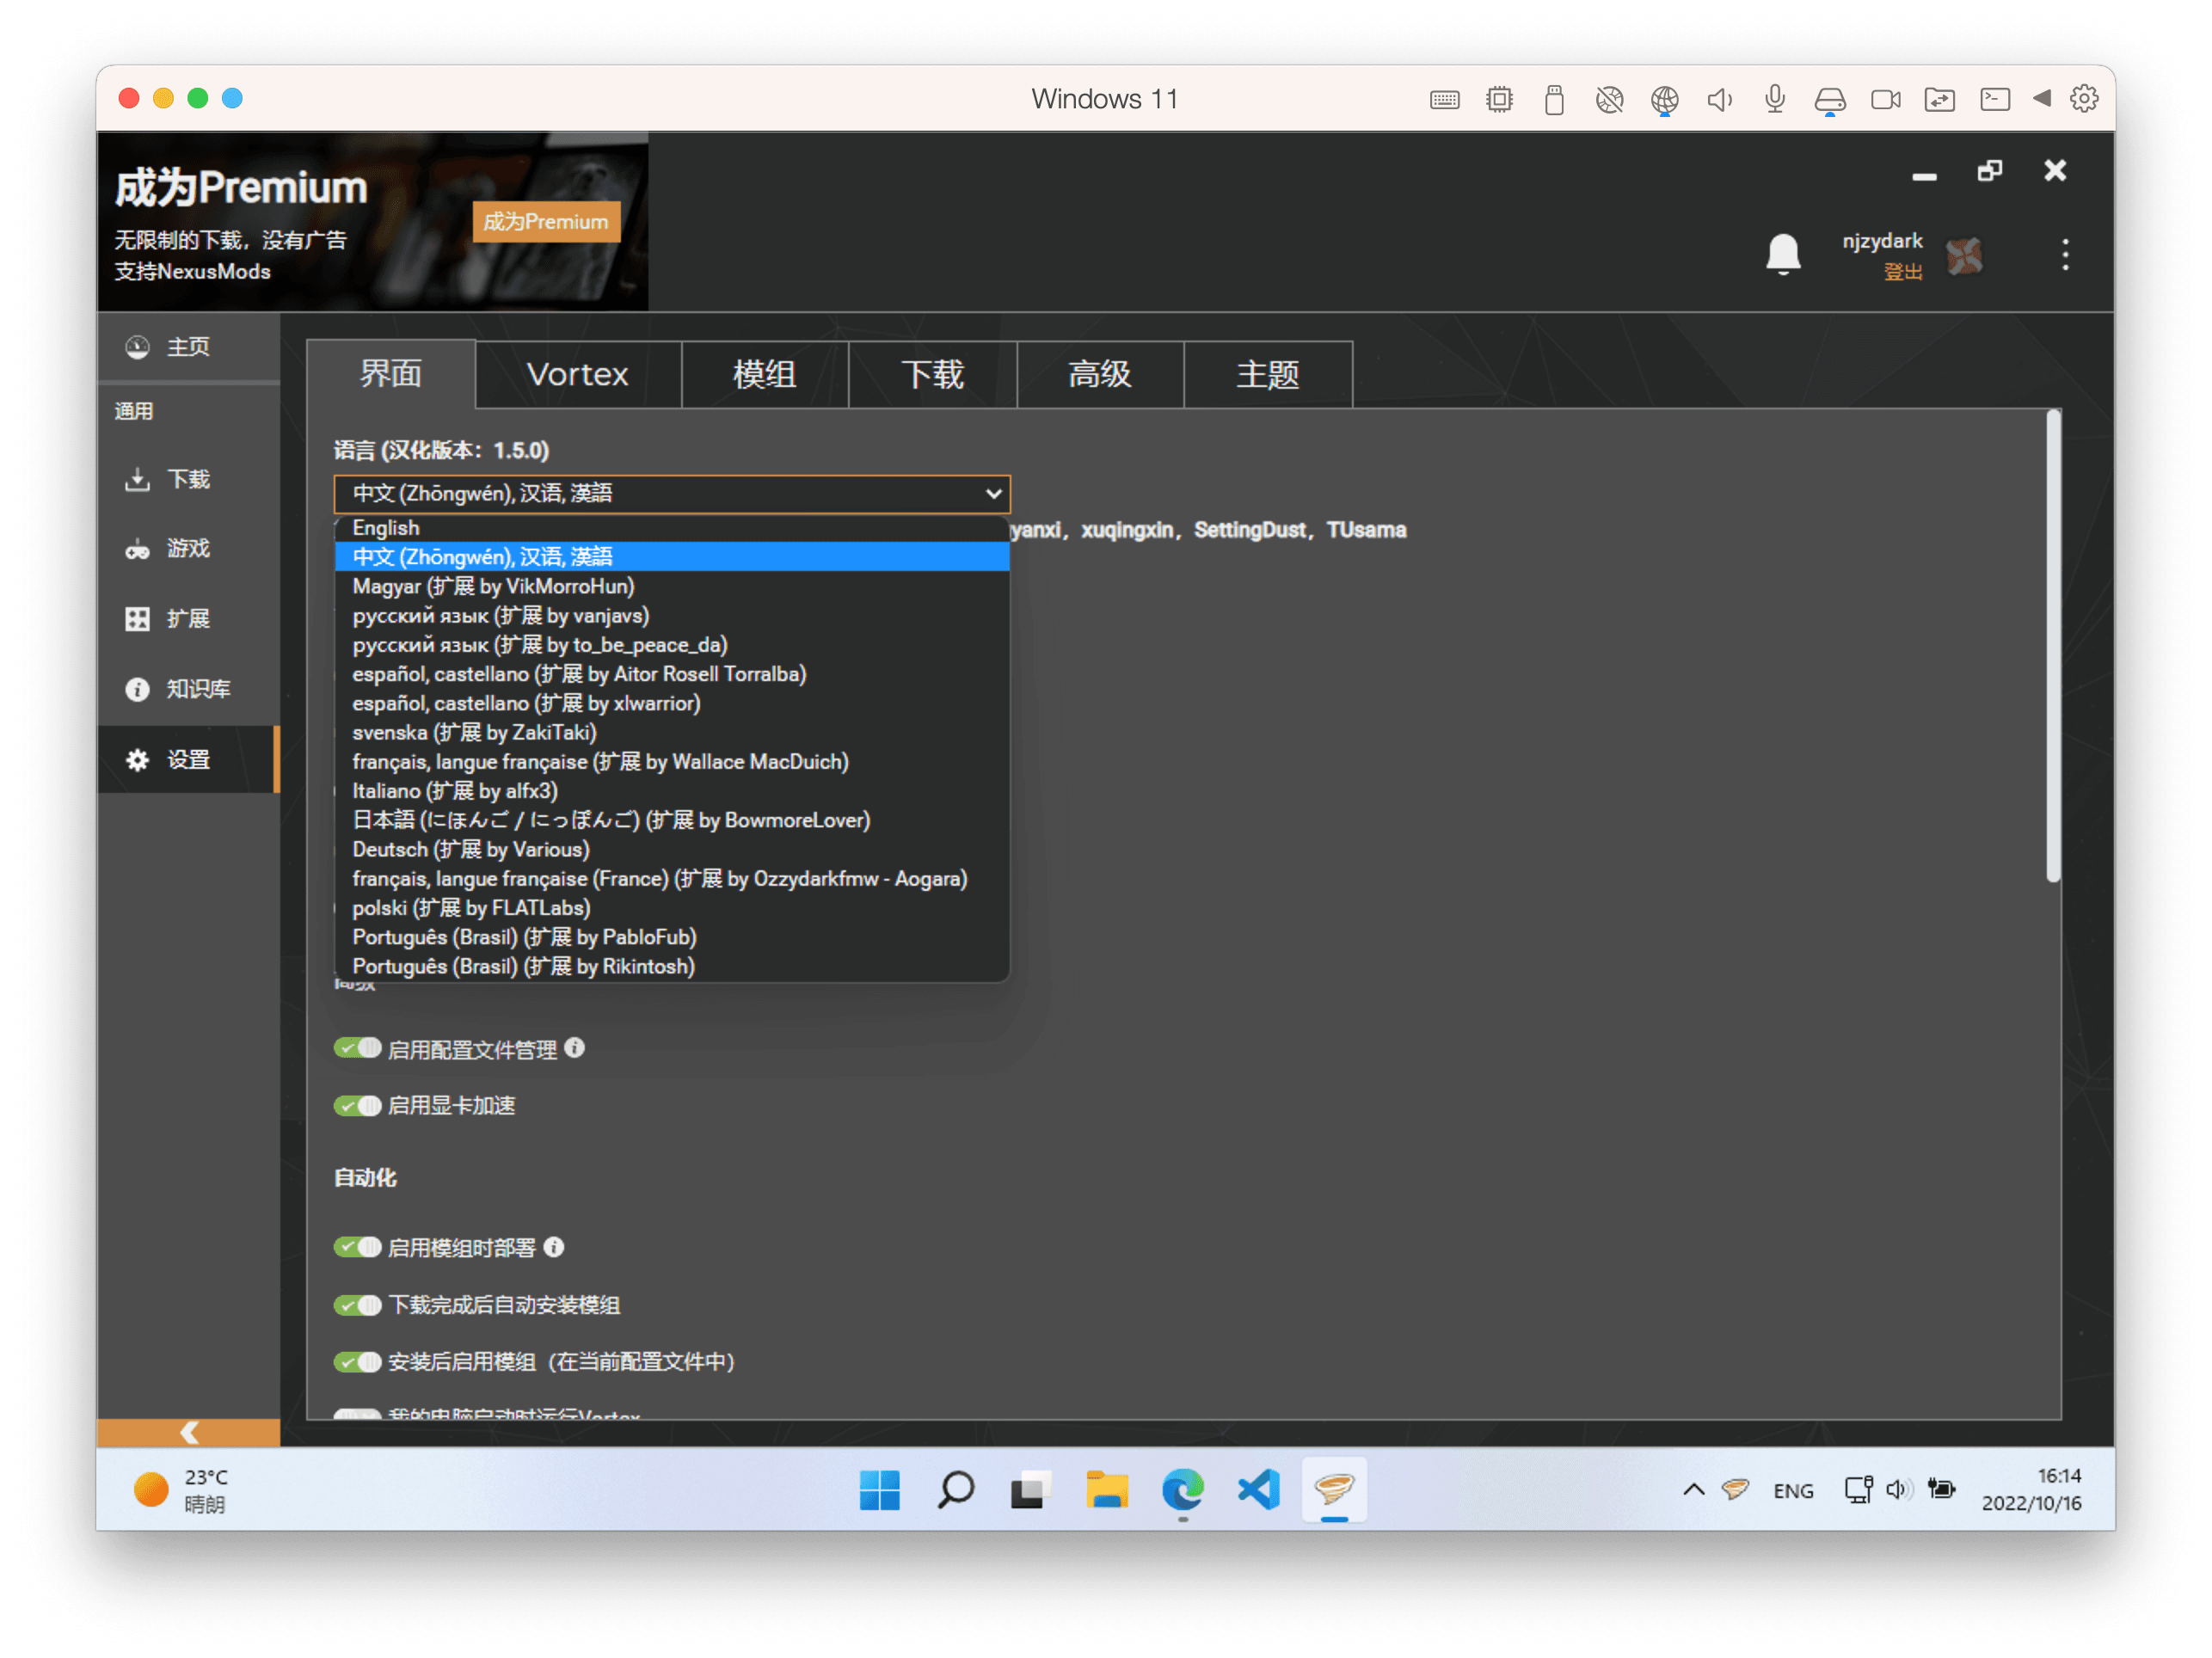
Task: Switch to the Vortex tab
Action: (578, 375)
